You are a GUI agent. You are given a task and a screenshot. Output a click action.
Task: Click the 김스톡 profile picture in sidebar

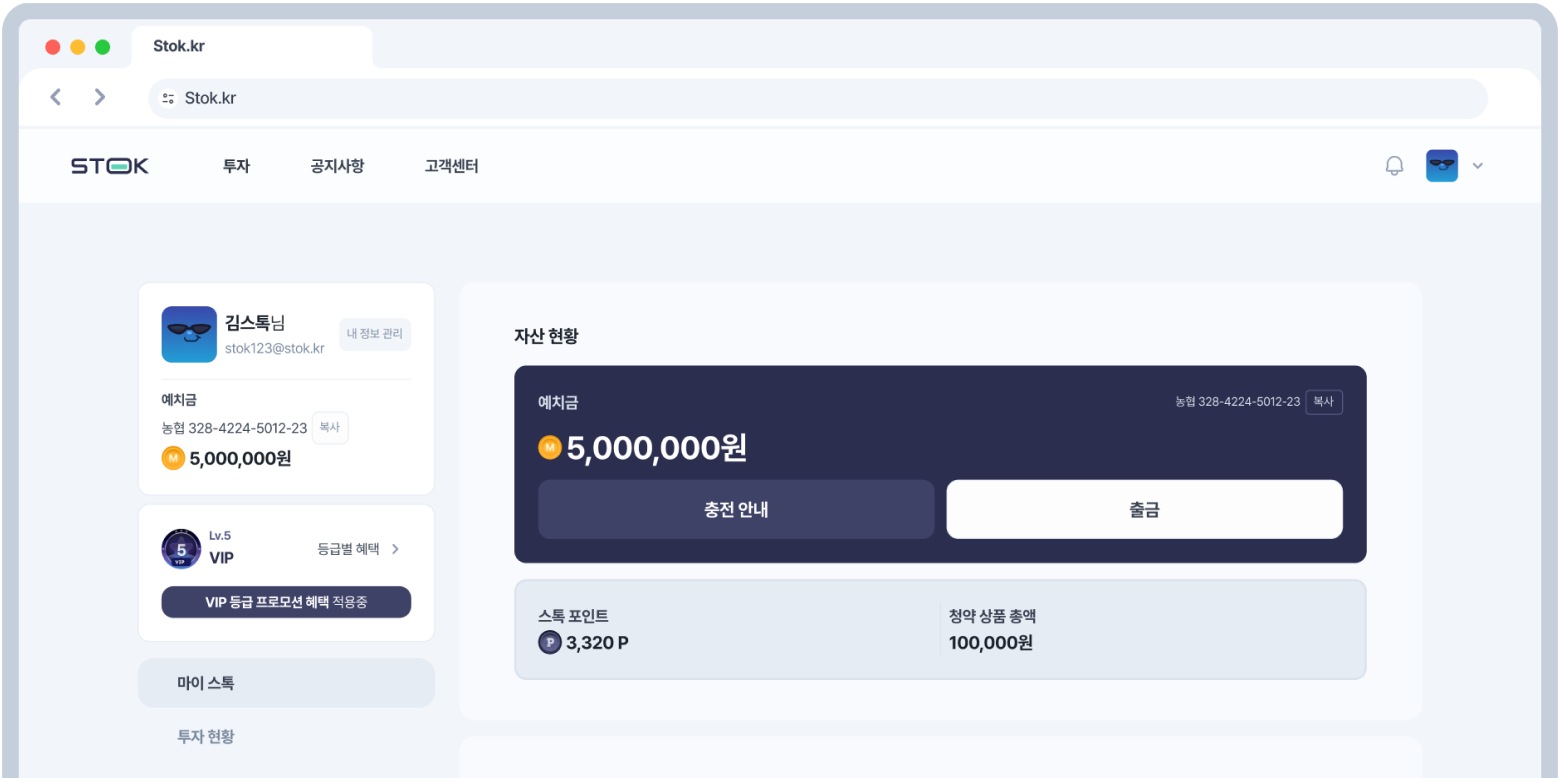coord(189,334)
